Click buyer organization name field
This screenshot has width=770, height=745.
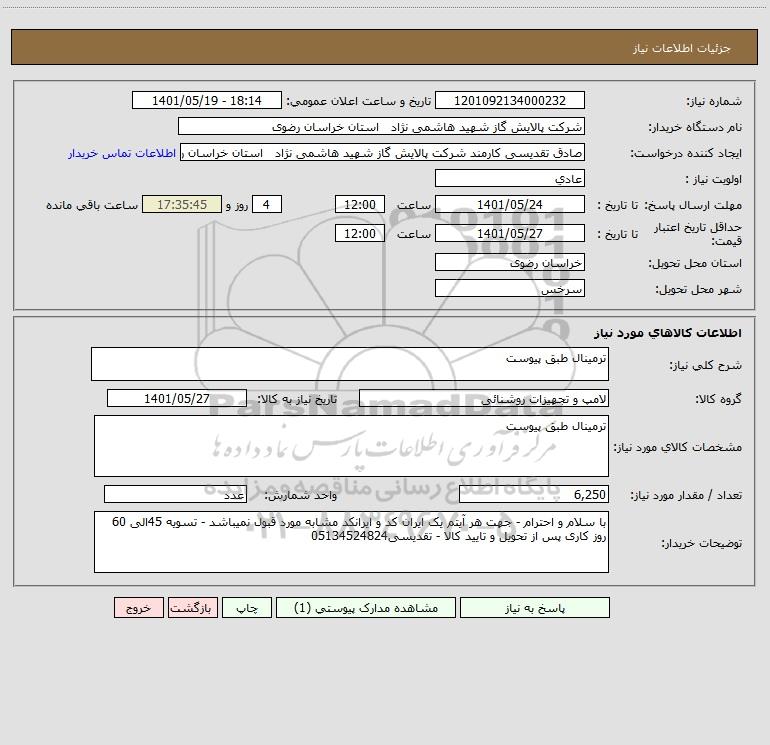[381, 126]
